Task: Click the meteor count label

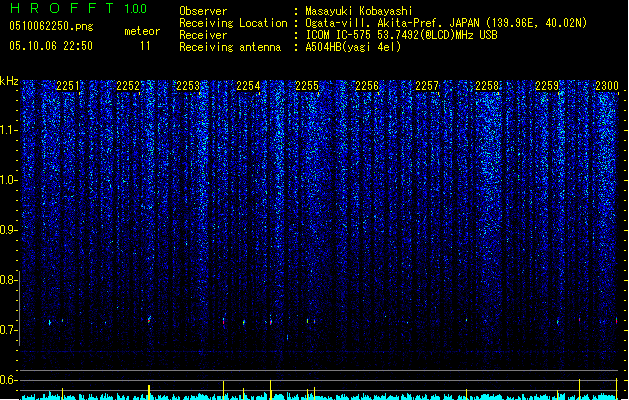Action: point(142,31)
